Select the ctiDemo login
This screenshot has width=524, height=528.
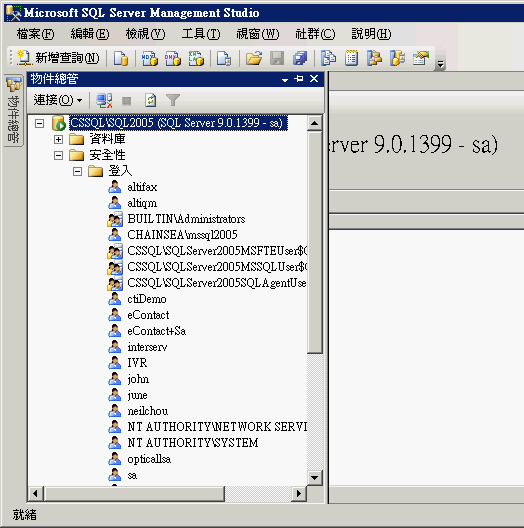tap(146, 299)
